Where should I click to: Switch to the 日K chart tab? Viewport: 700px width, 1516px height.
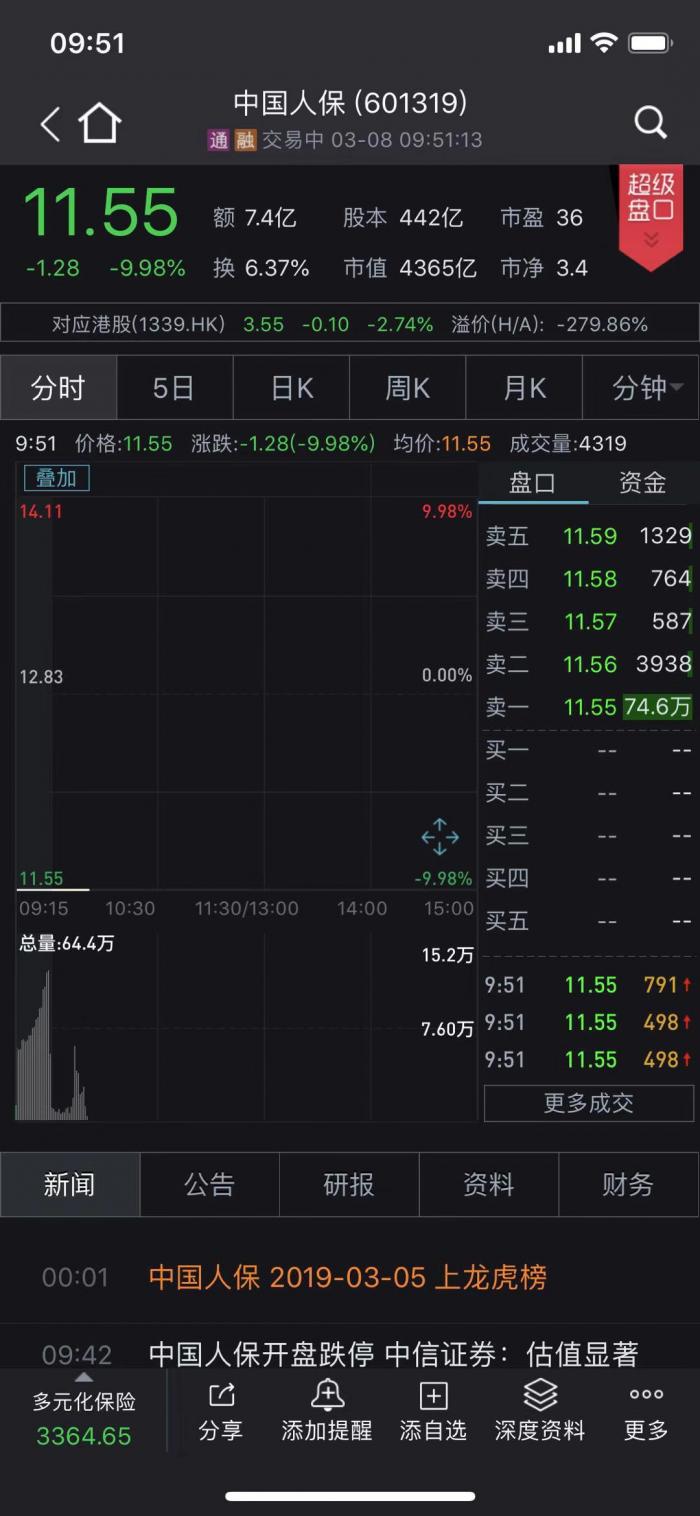[x=292, y=388]
